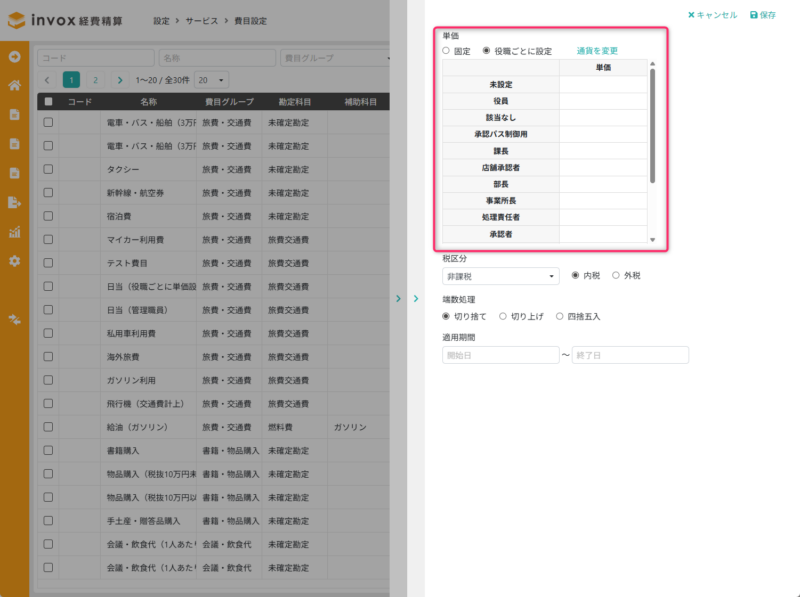800x597 pixels.
Task: Tick the checkbox for the タクシー row
Action: coord(48,168)
